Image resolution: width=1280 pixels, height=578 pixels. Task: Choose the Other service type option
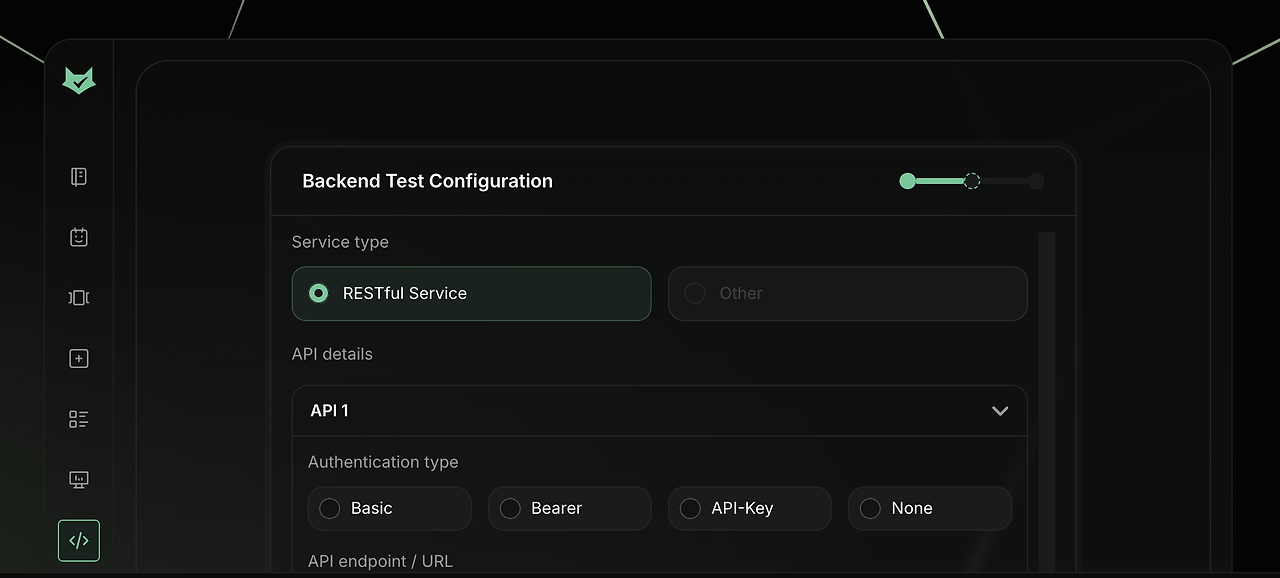[695, 293]
